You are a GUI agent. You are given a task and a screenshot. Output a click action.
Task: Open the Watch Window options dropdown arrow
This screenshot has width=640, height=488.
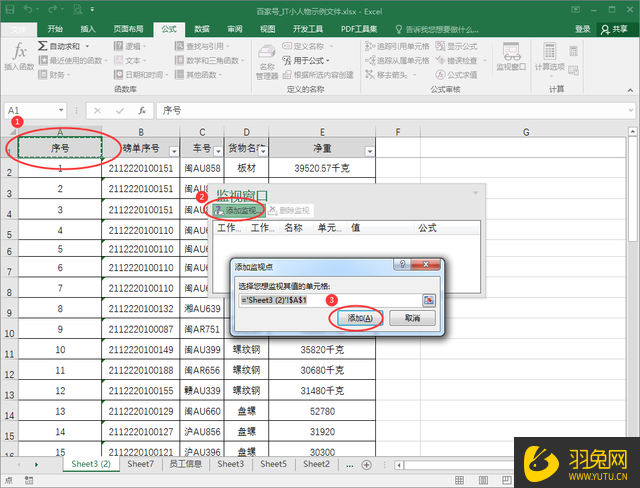tap(476, 193)
